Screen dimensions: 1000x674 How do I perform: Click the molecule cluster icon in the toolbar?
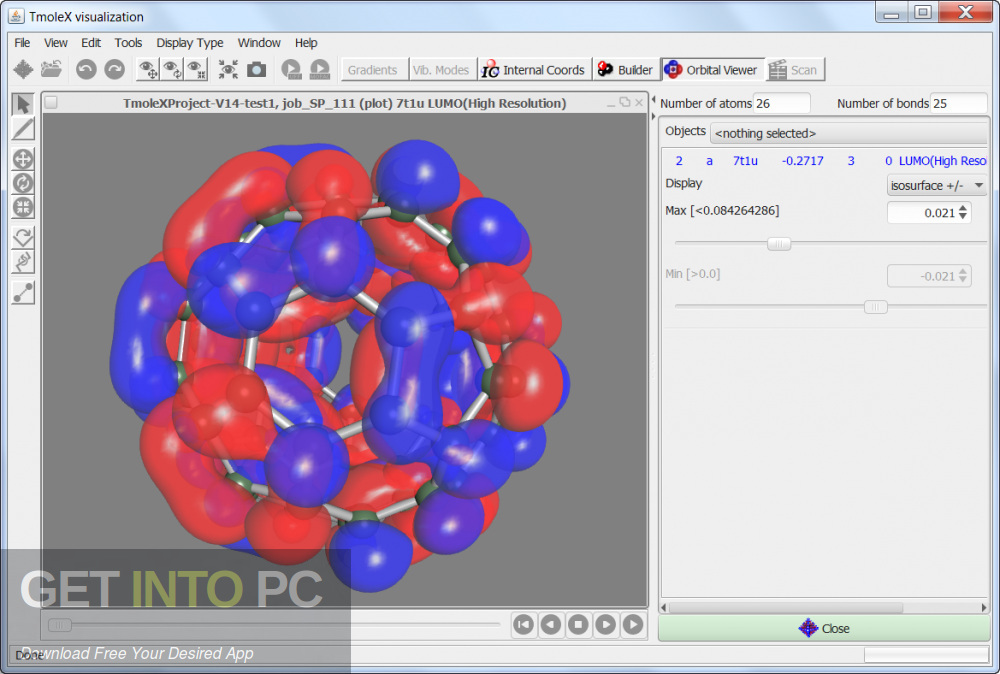pos(24,70)
